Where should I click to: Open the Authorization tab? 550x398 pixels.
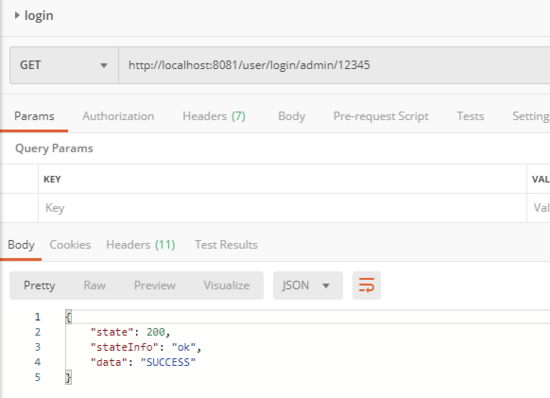pyautogui.click(x=118, y=116)
